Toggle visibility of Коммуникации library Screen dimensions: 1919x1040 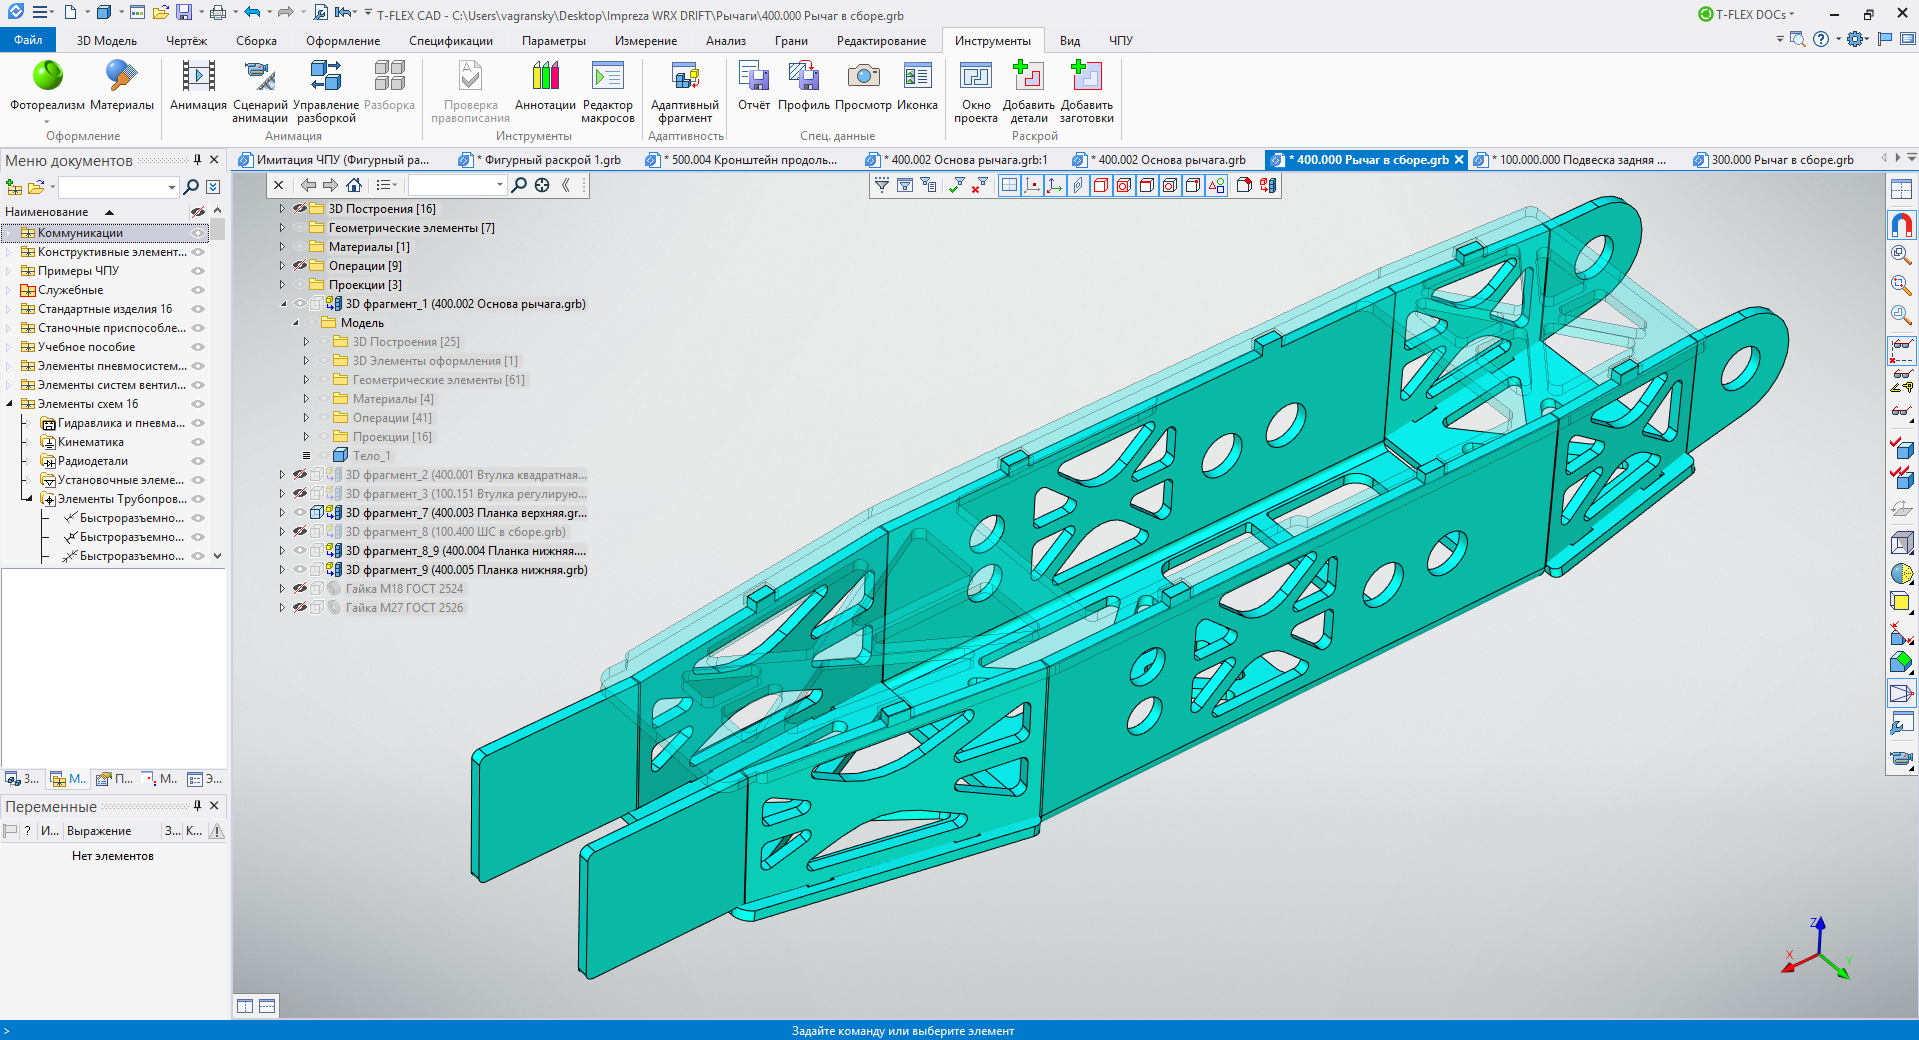click(198, 233)
